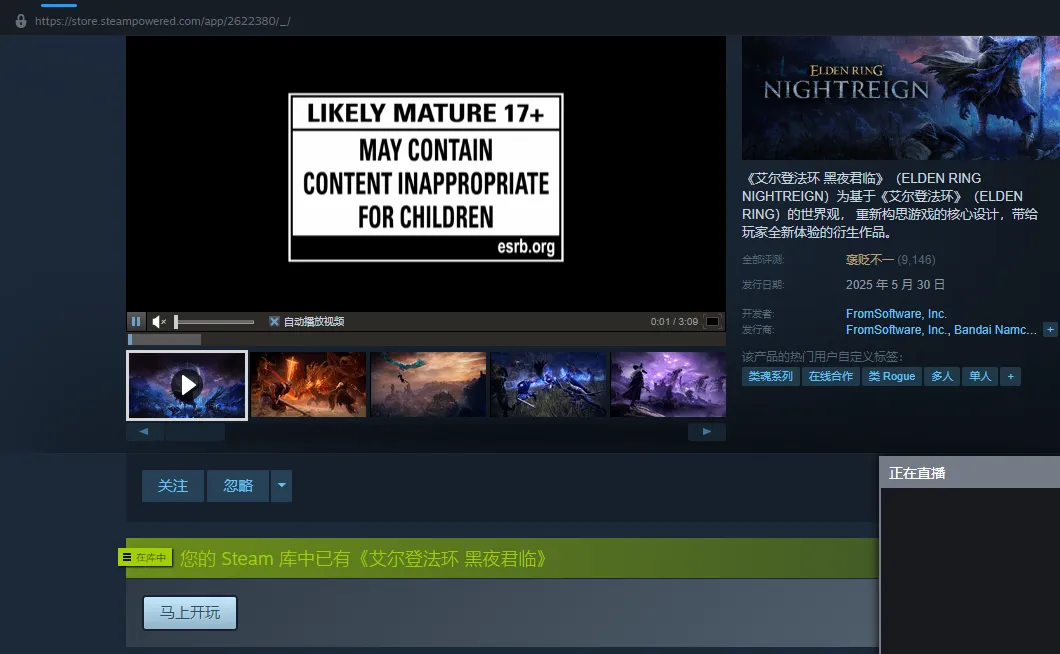
Task: Click the video fullscreen icon
Action: click(712, 322)
